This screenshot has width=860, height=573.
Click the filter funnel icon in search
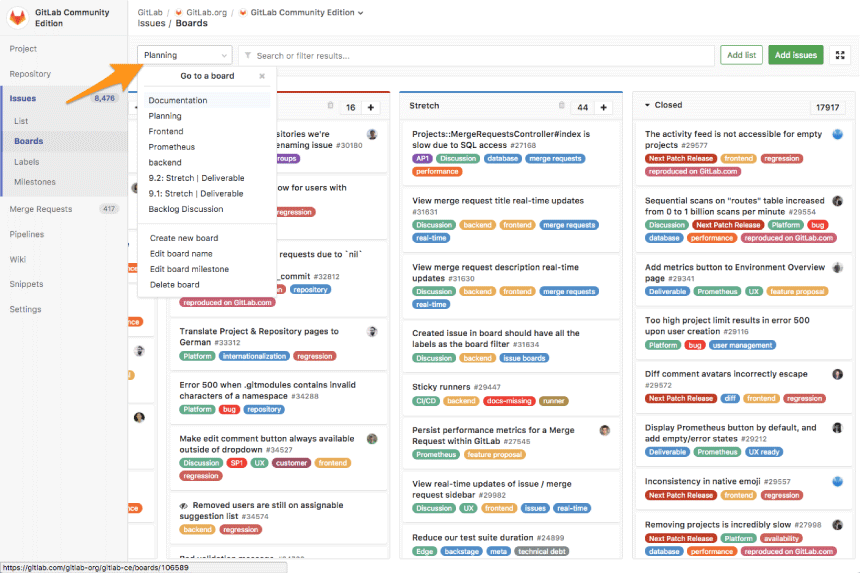pyautogui.click(x=248, y=55)
